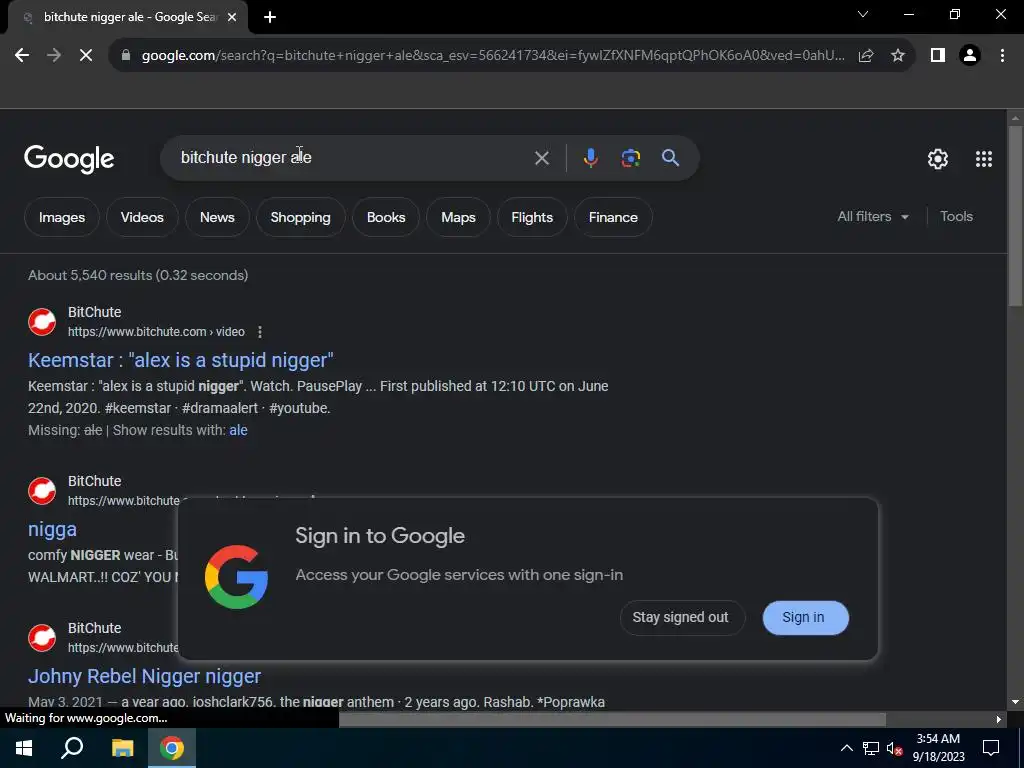Image resolution: width=1024 pixels, height=768 pixels.
Task: Switch to the Books filter
Action: 386,217
